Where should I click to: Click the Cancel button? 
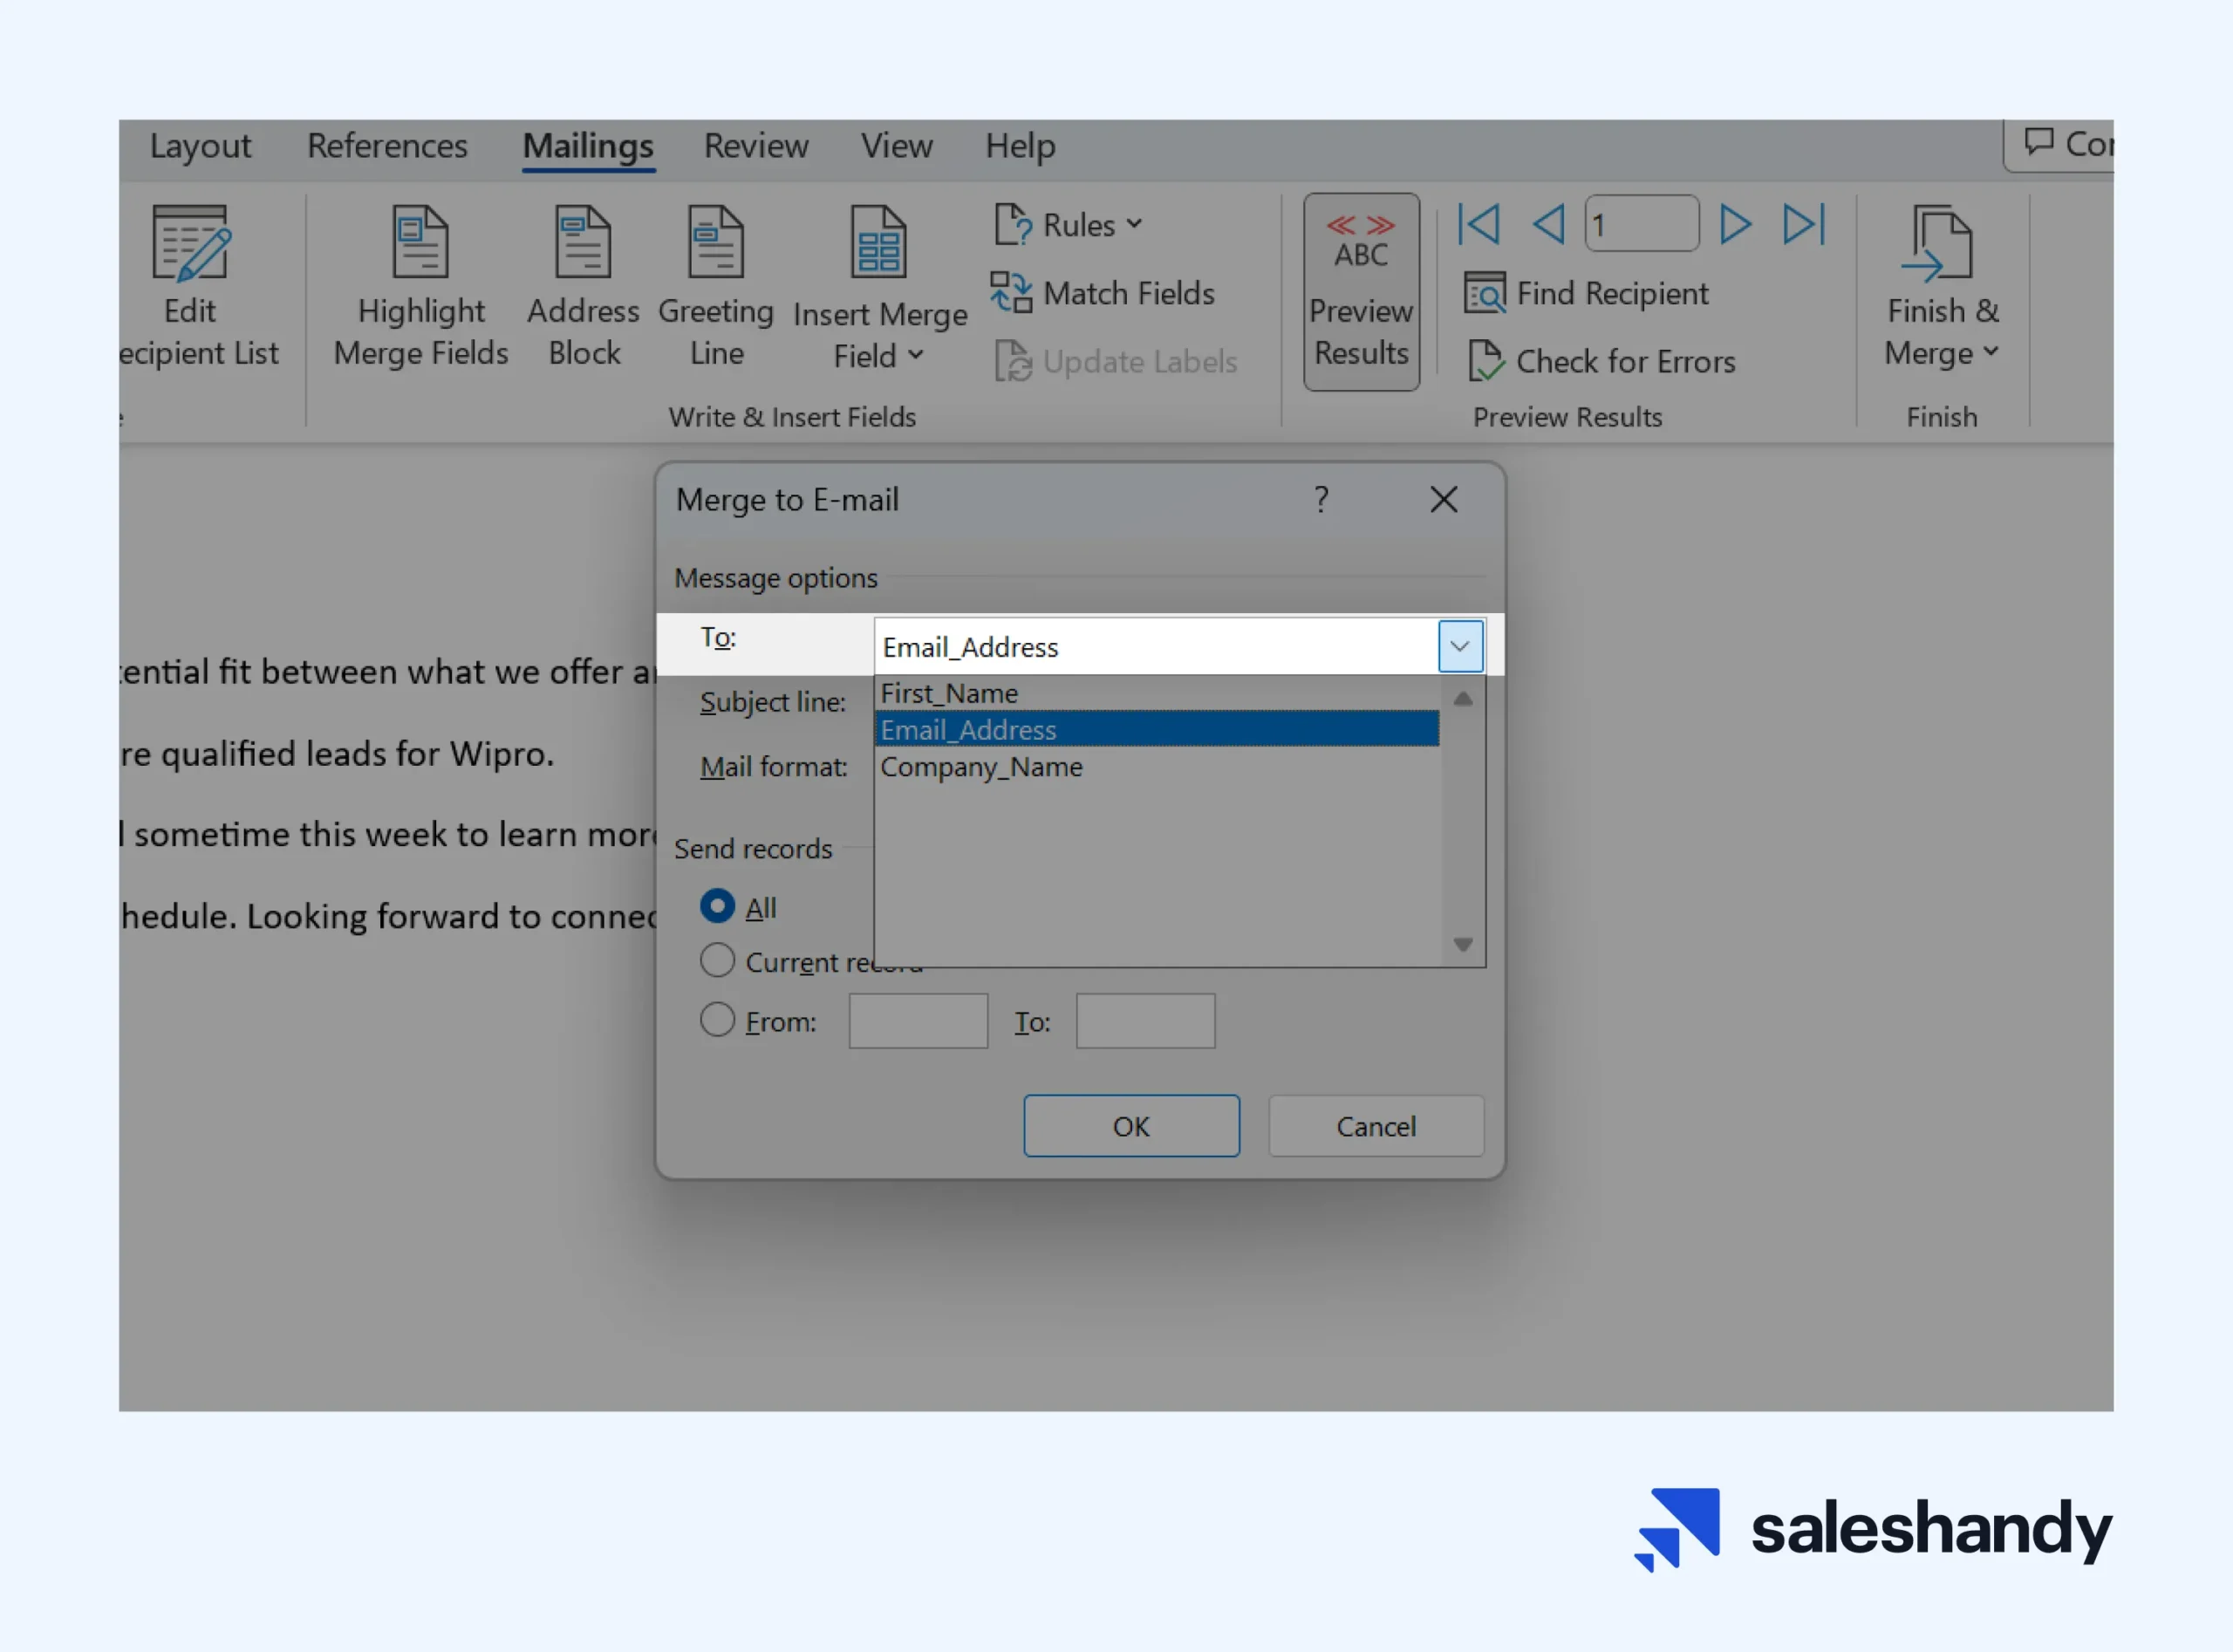[1376, 1126]
